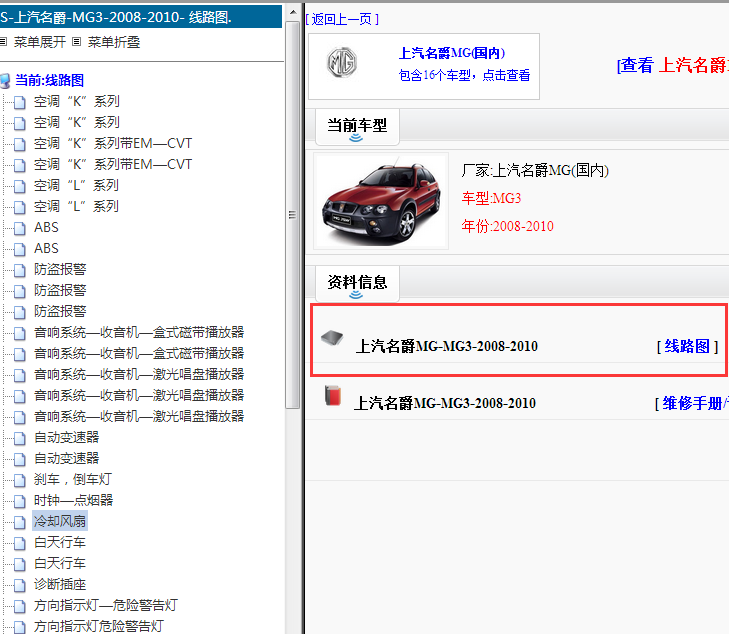
Task: Open the 诊断插座 item
Action: tap(60, 585)
